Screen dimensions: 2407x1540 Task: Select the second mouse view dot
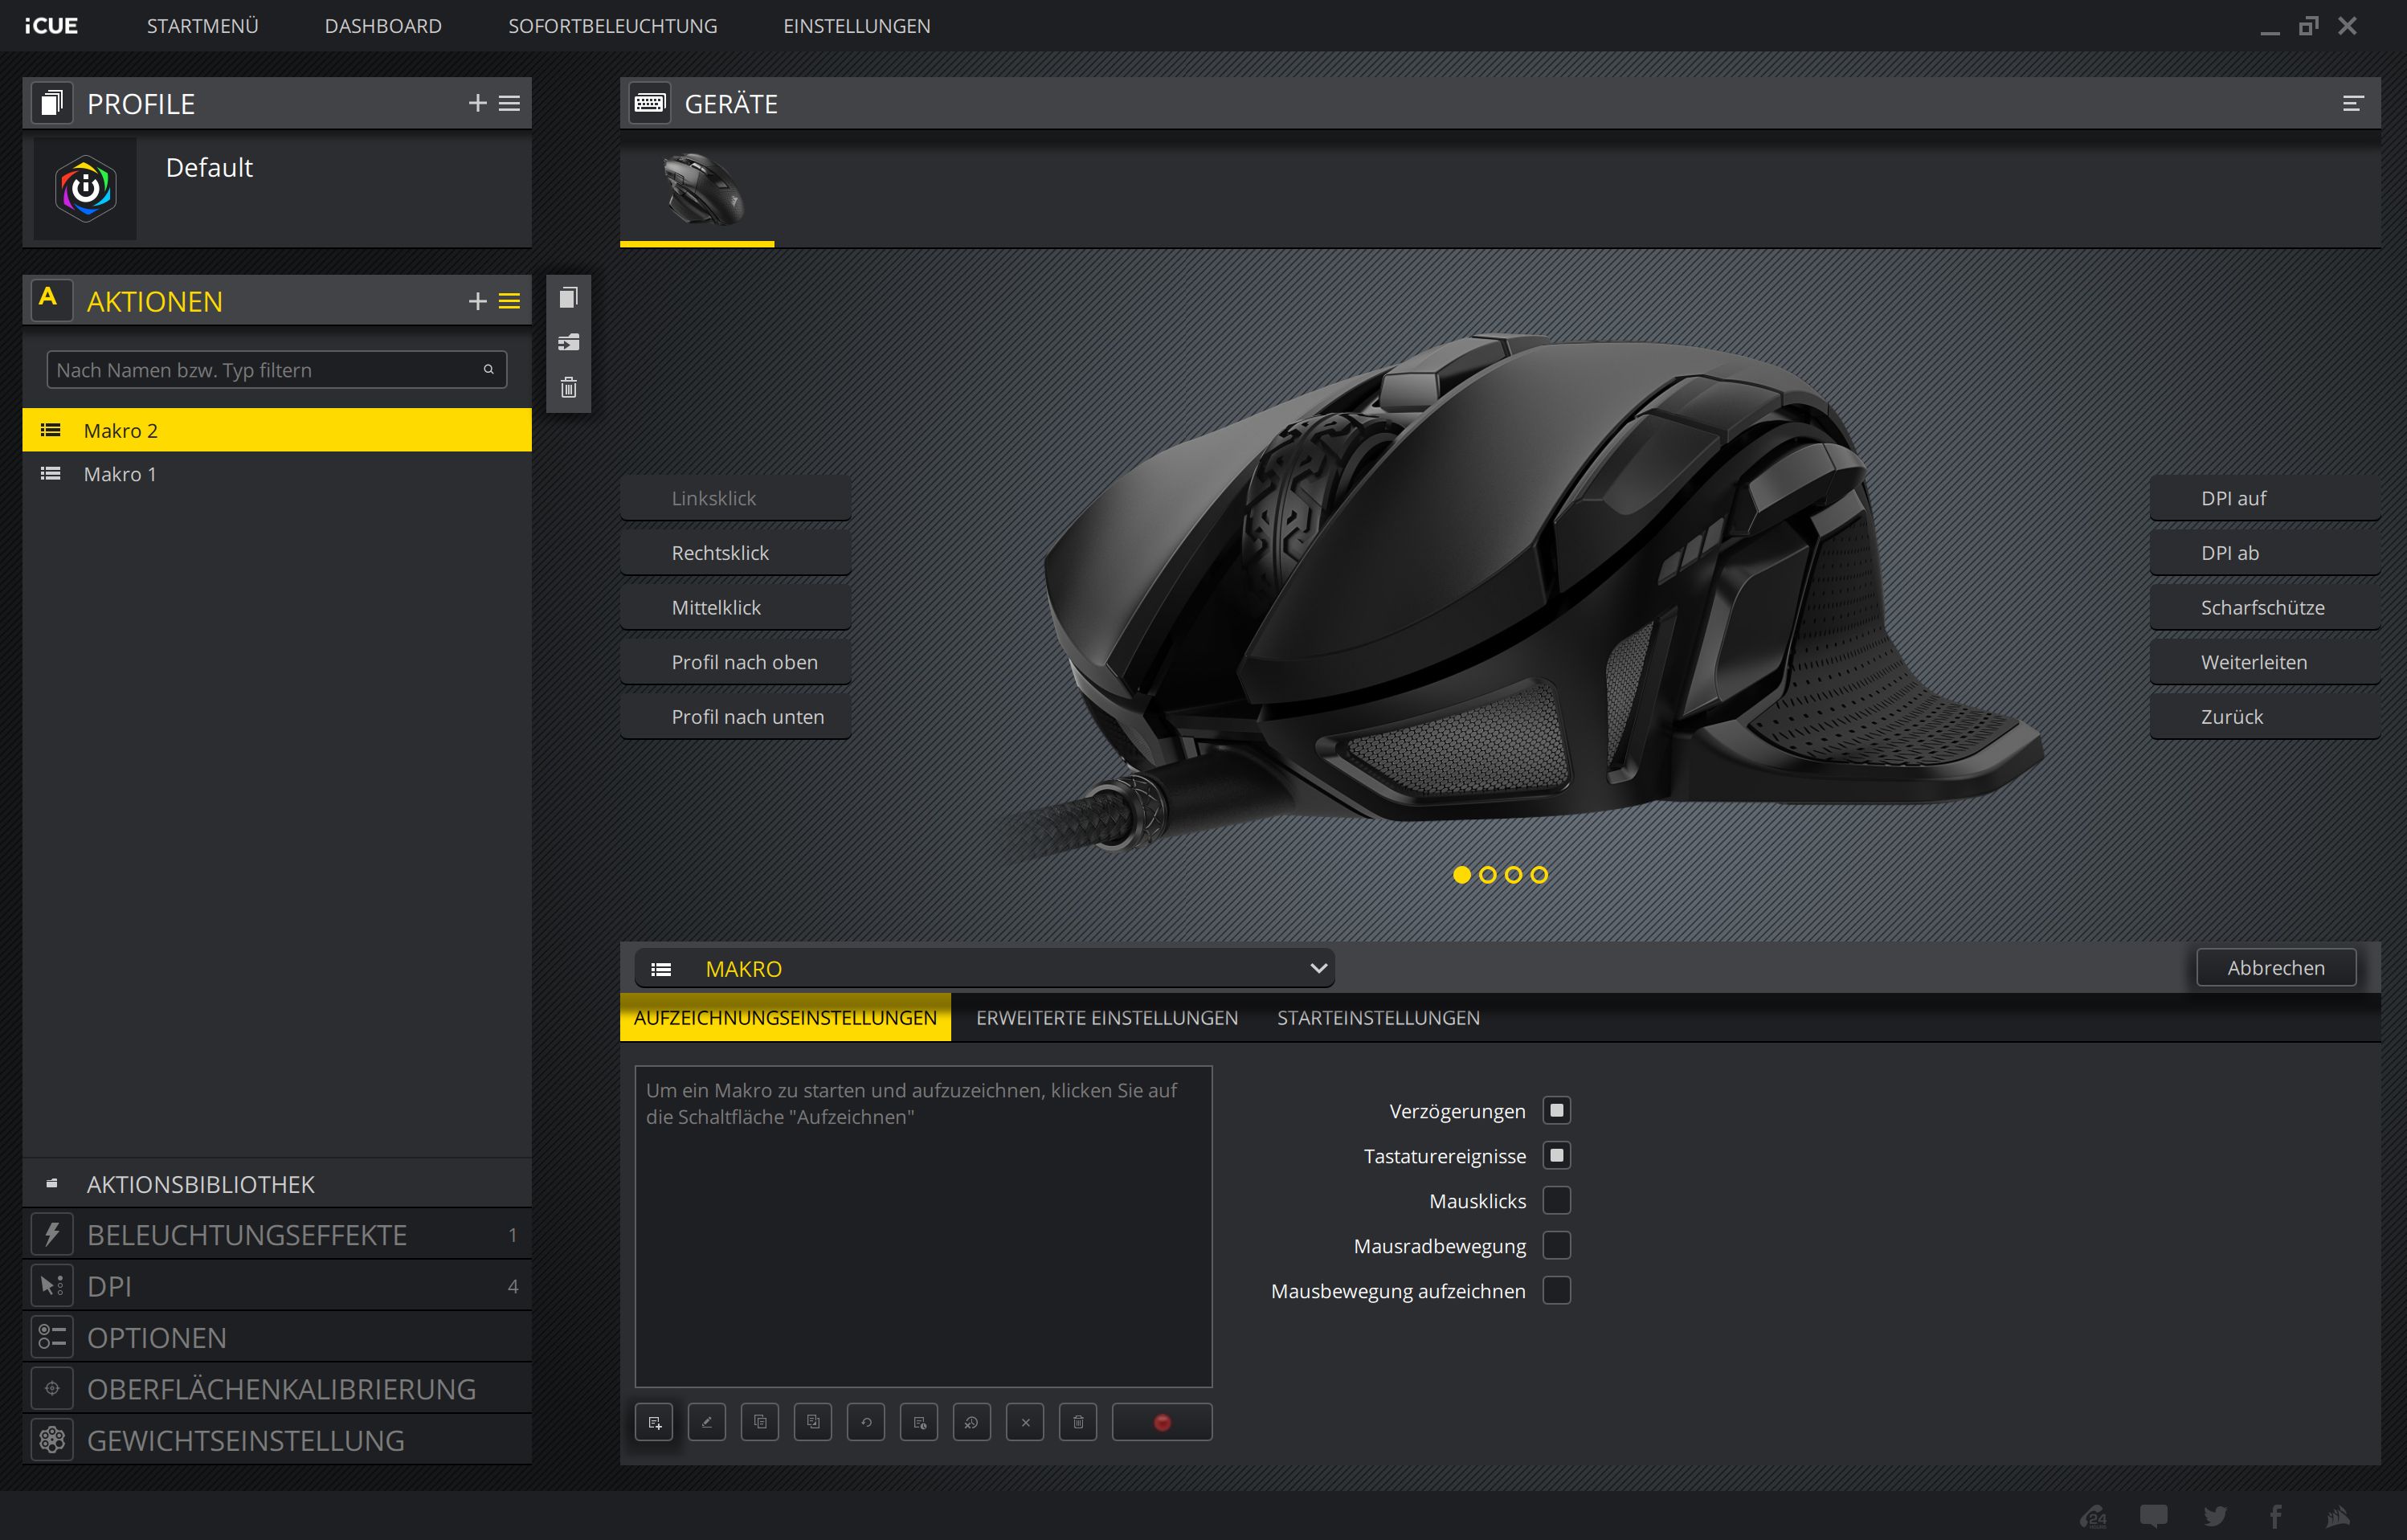[1487, 875]
